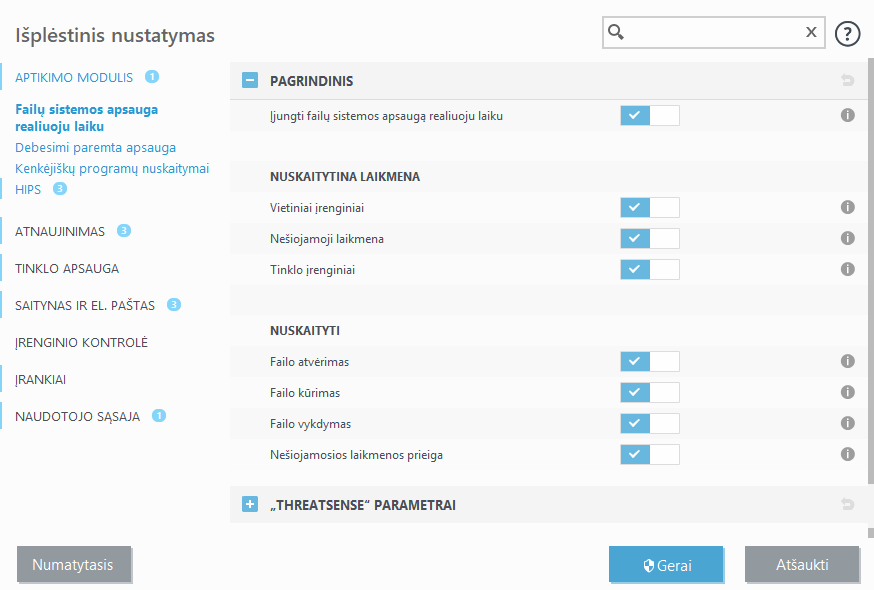Clear the search field with the X icon

click(x=811, y=32)
